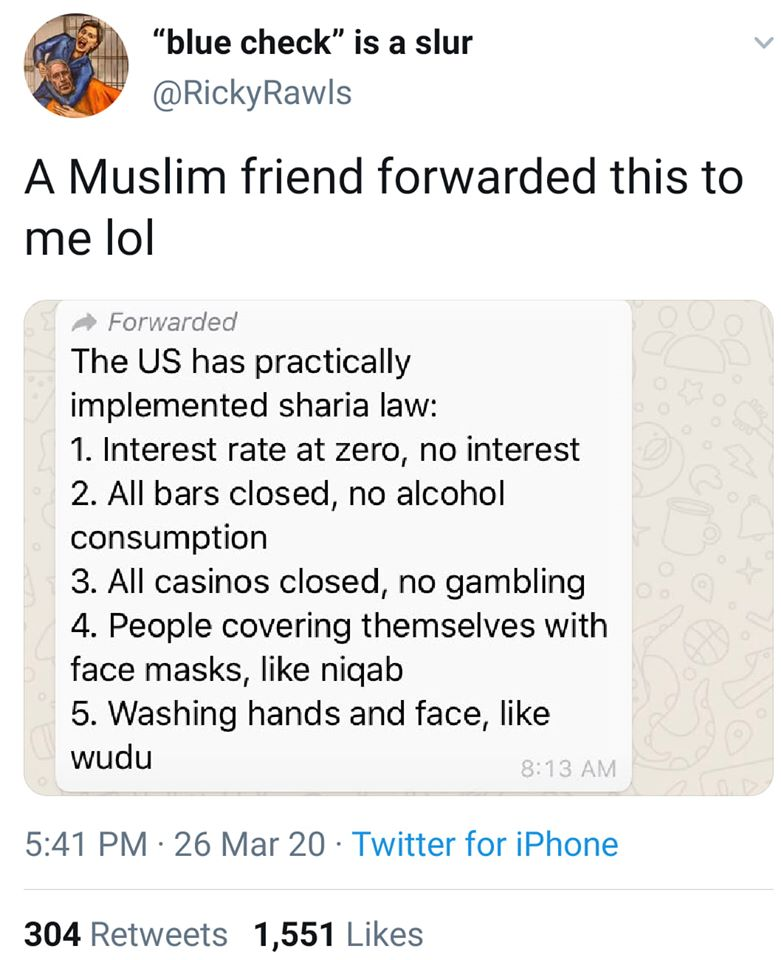Click the 8:13 AM message timestamp
This screenshot has width=781, height=960.
(569, 768)
